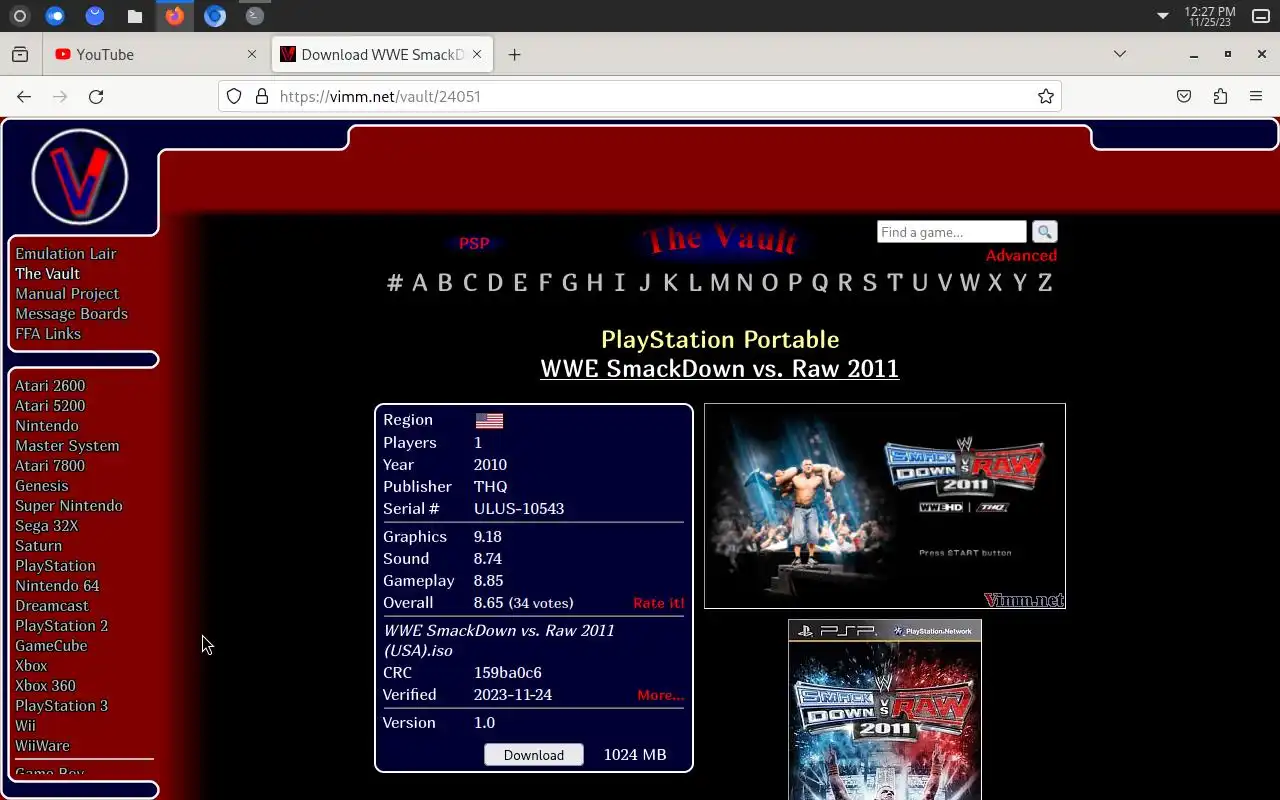Image resolution: width=1280 pixels, height=800 pixels.
Task: Open Atari 5200 in the systems list
Action: [x=50, y=406]
